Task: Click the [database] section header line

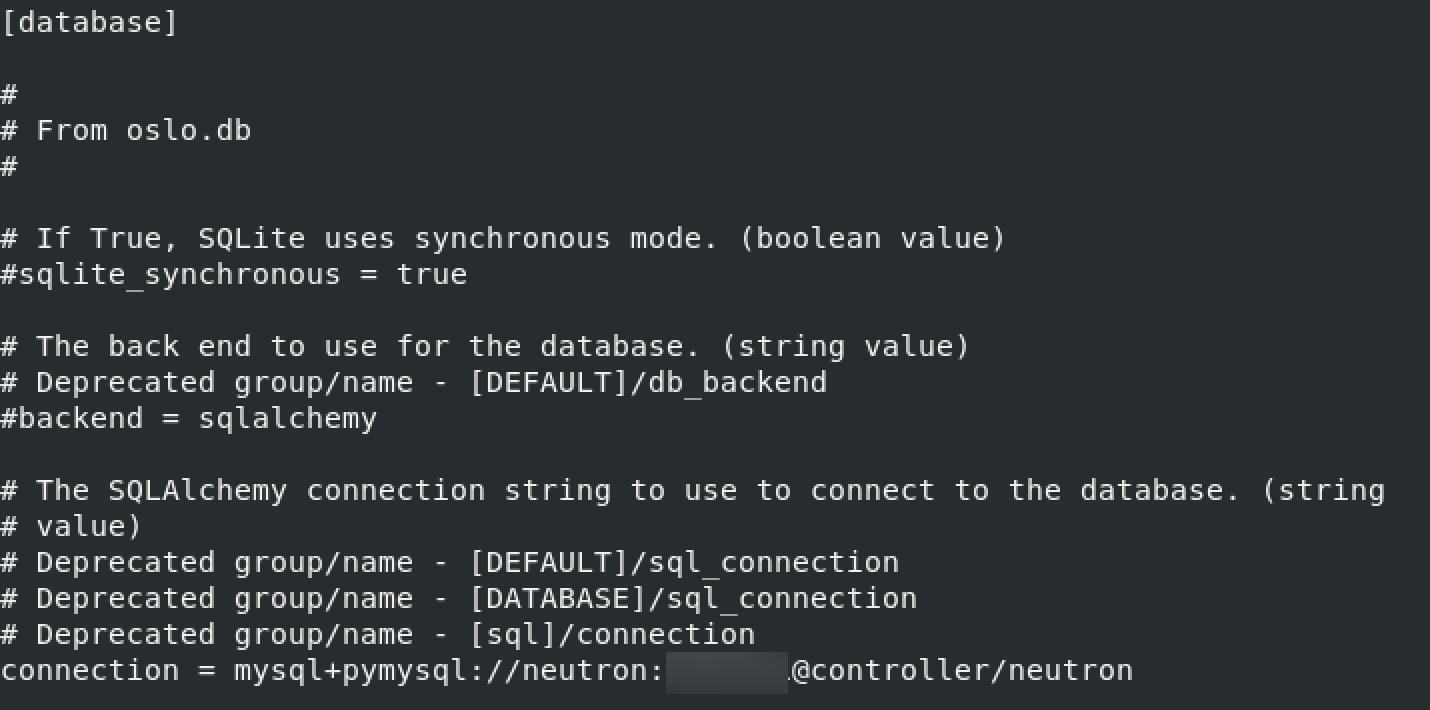Action: point(89,22)
